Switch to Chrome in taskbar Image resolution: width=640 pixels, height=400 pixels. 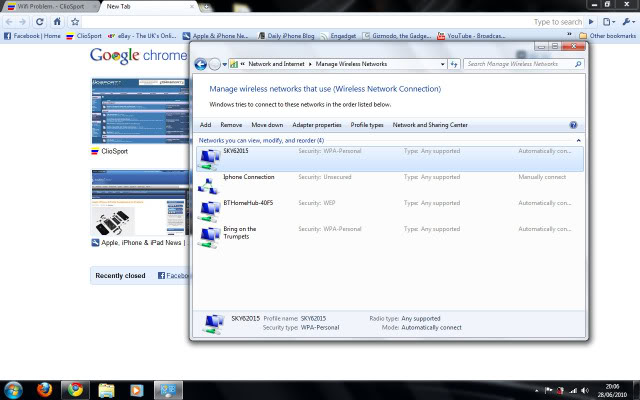(75, 390)
